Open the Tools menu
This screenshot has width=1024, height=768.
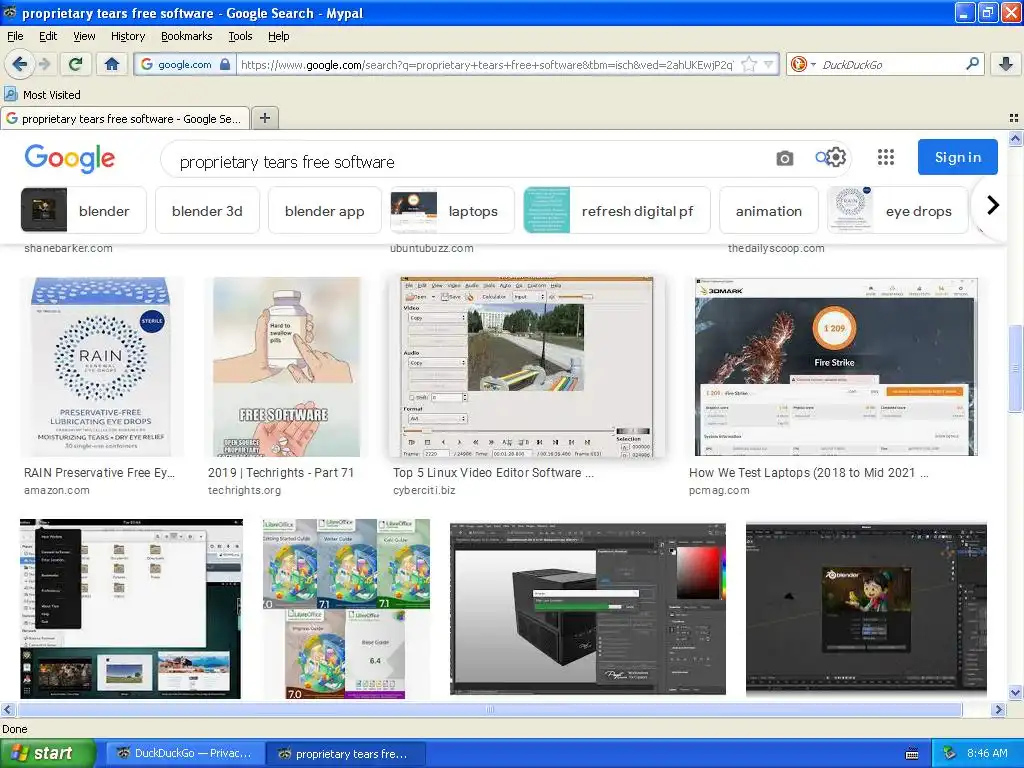point(240,36)
